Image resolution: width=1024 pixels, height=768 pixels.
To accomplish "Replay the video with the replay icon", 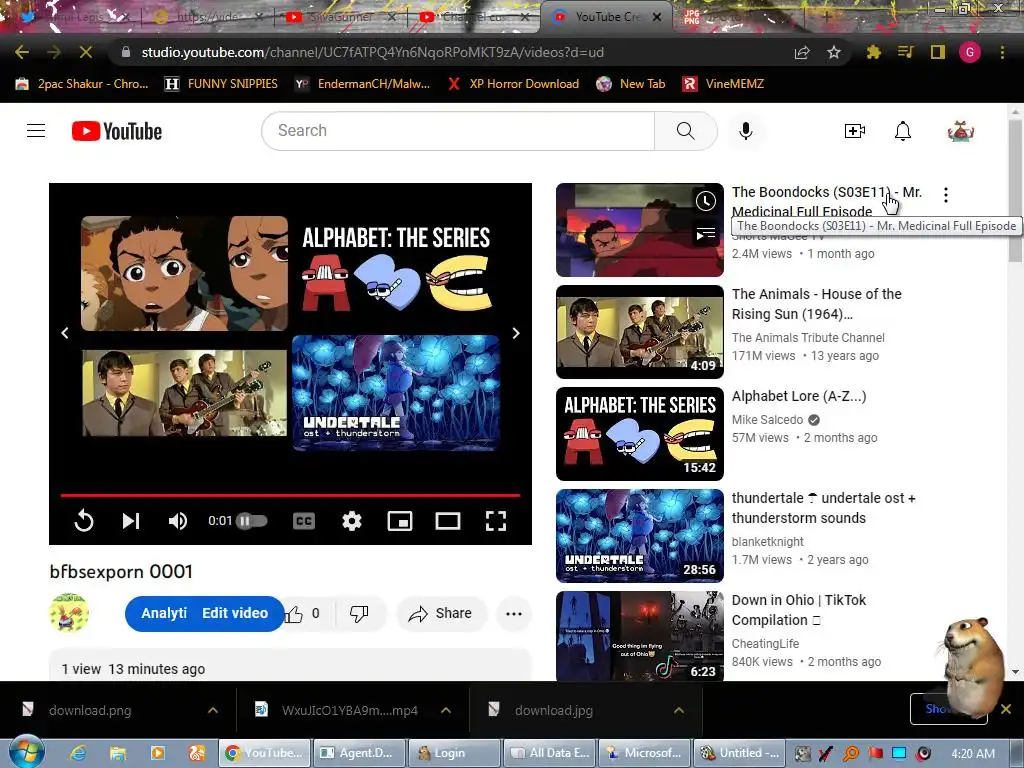I will click(84, 520).
